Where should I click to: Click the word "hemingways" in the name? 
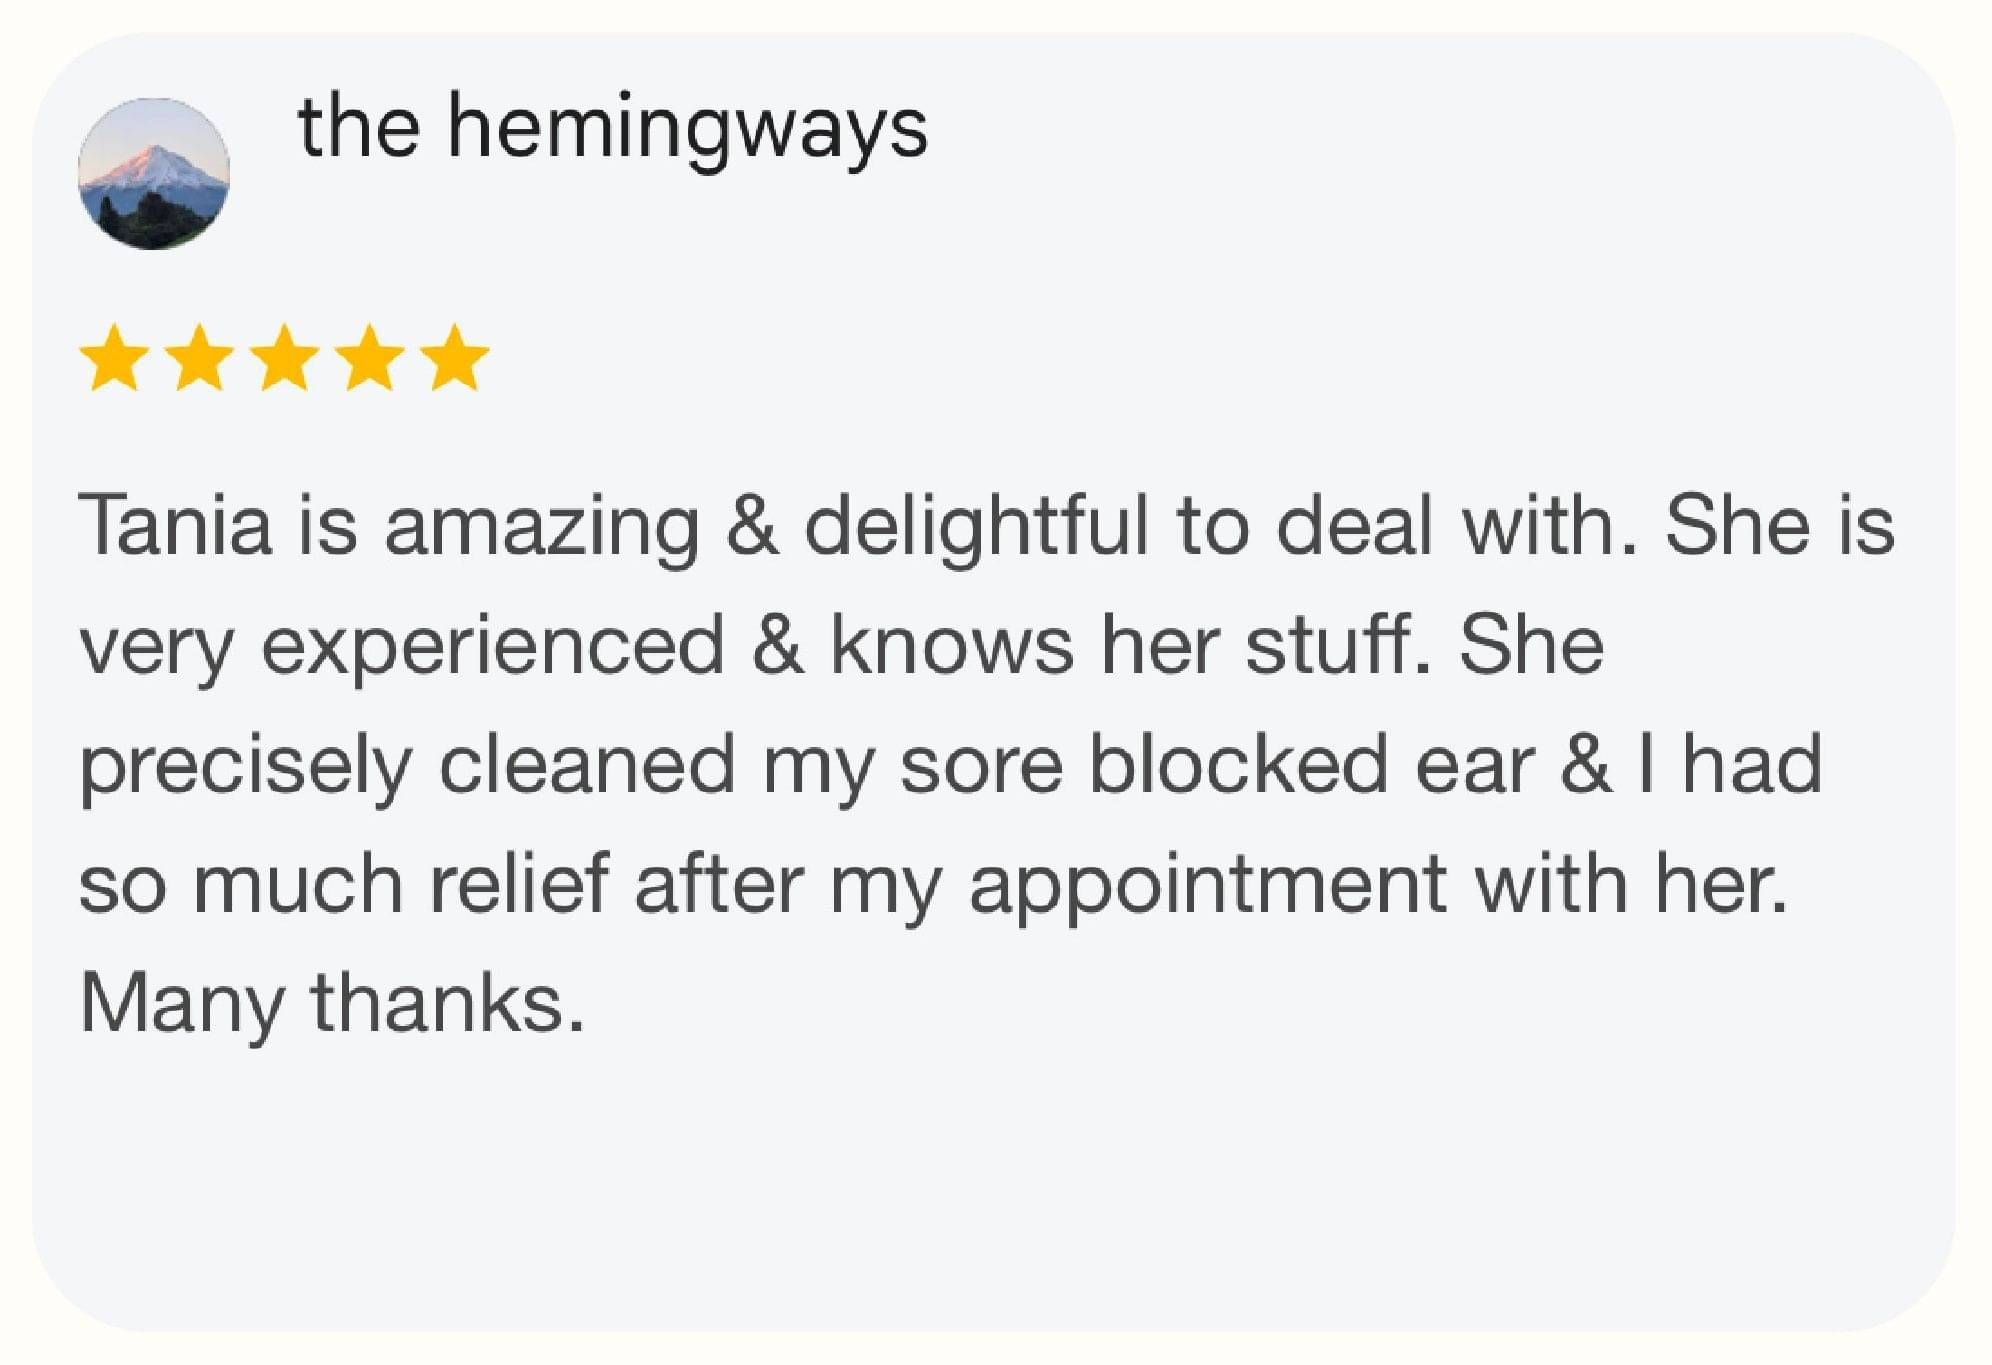(687, 130)
